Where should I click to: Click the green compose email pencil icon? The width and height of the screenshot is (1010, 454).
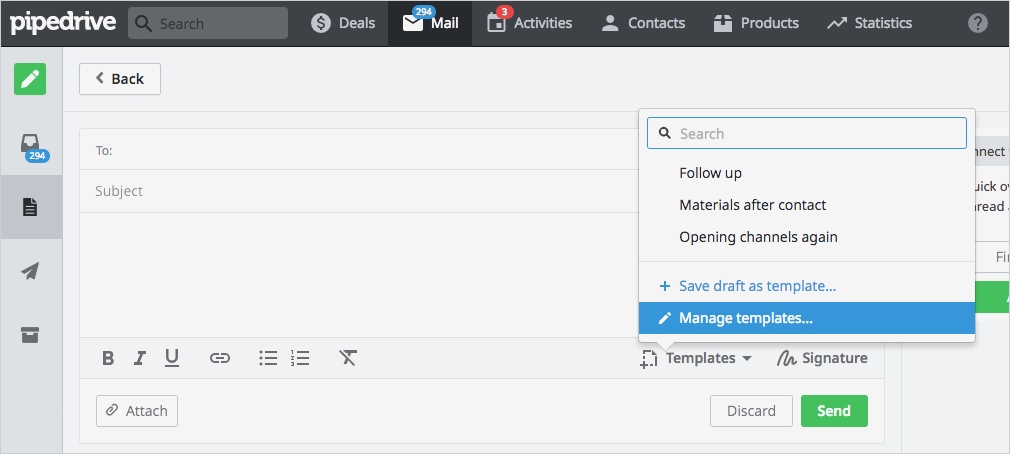click(30, 79)
